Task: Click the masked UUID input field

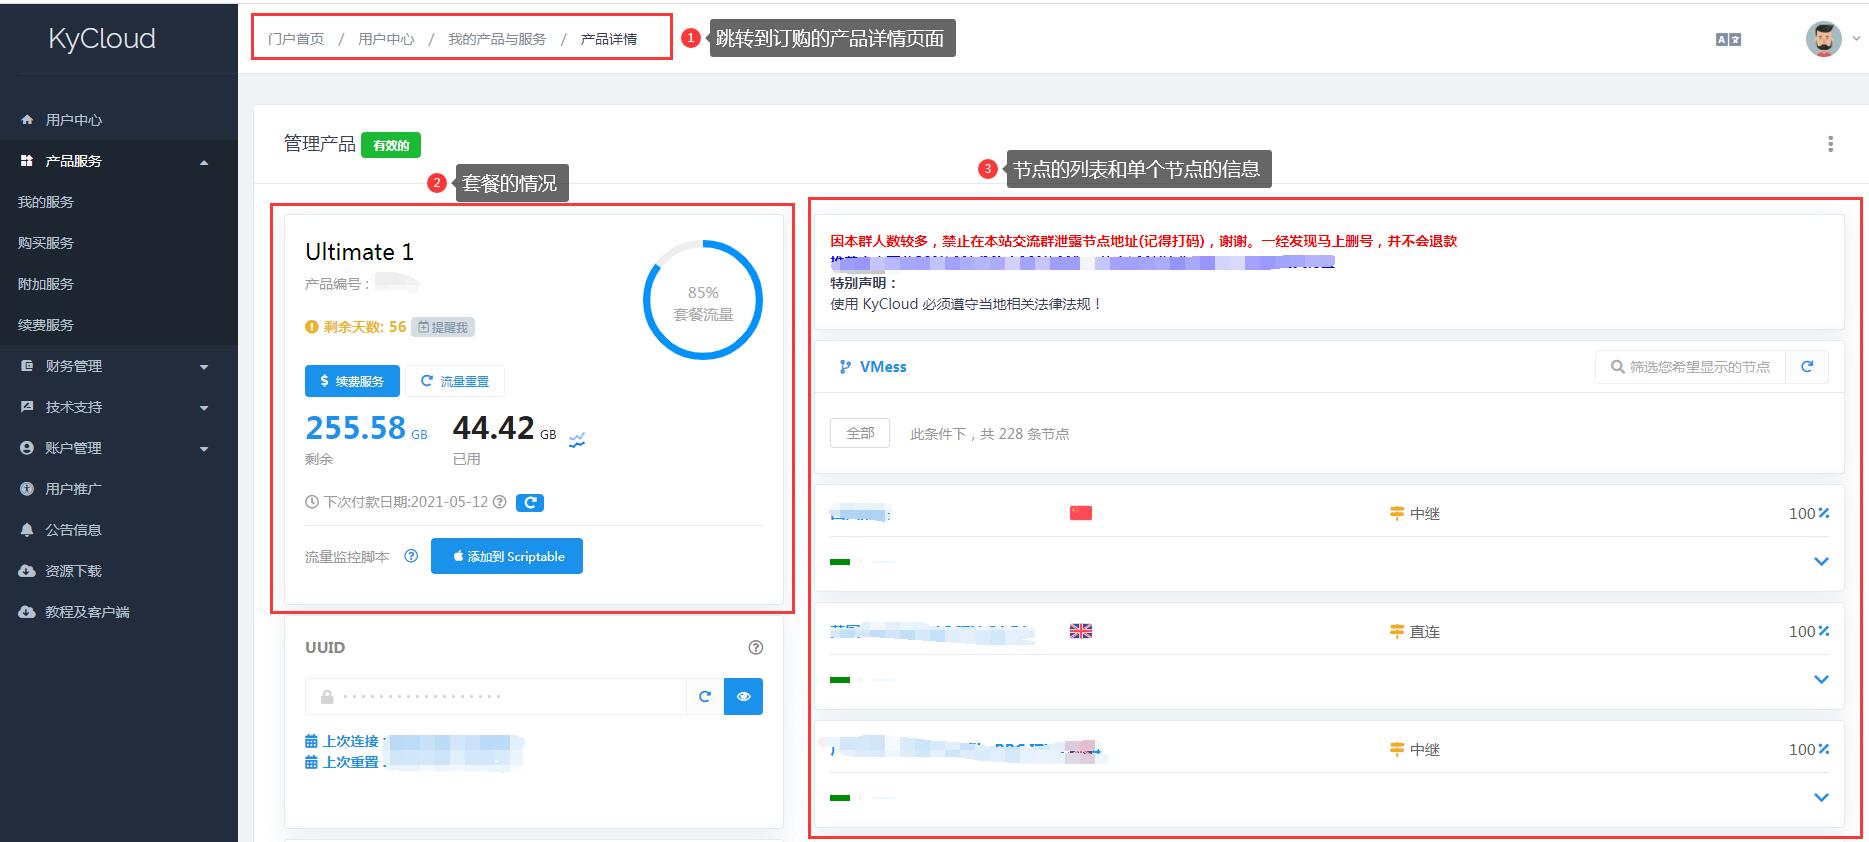Action: [496, 696]
